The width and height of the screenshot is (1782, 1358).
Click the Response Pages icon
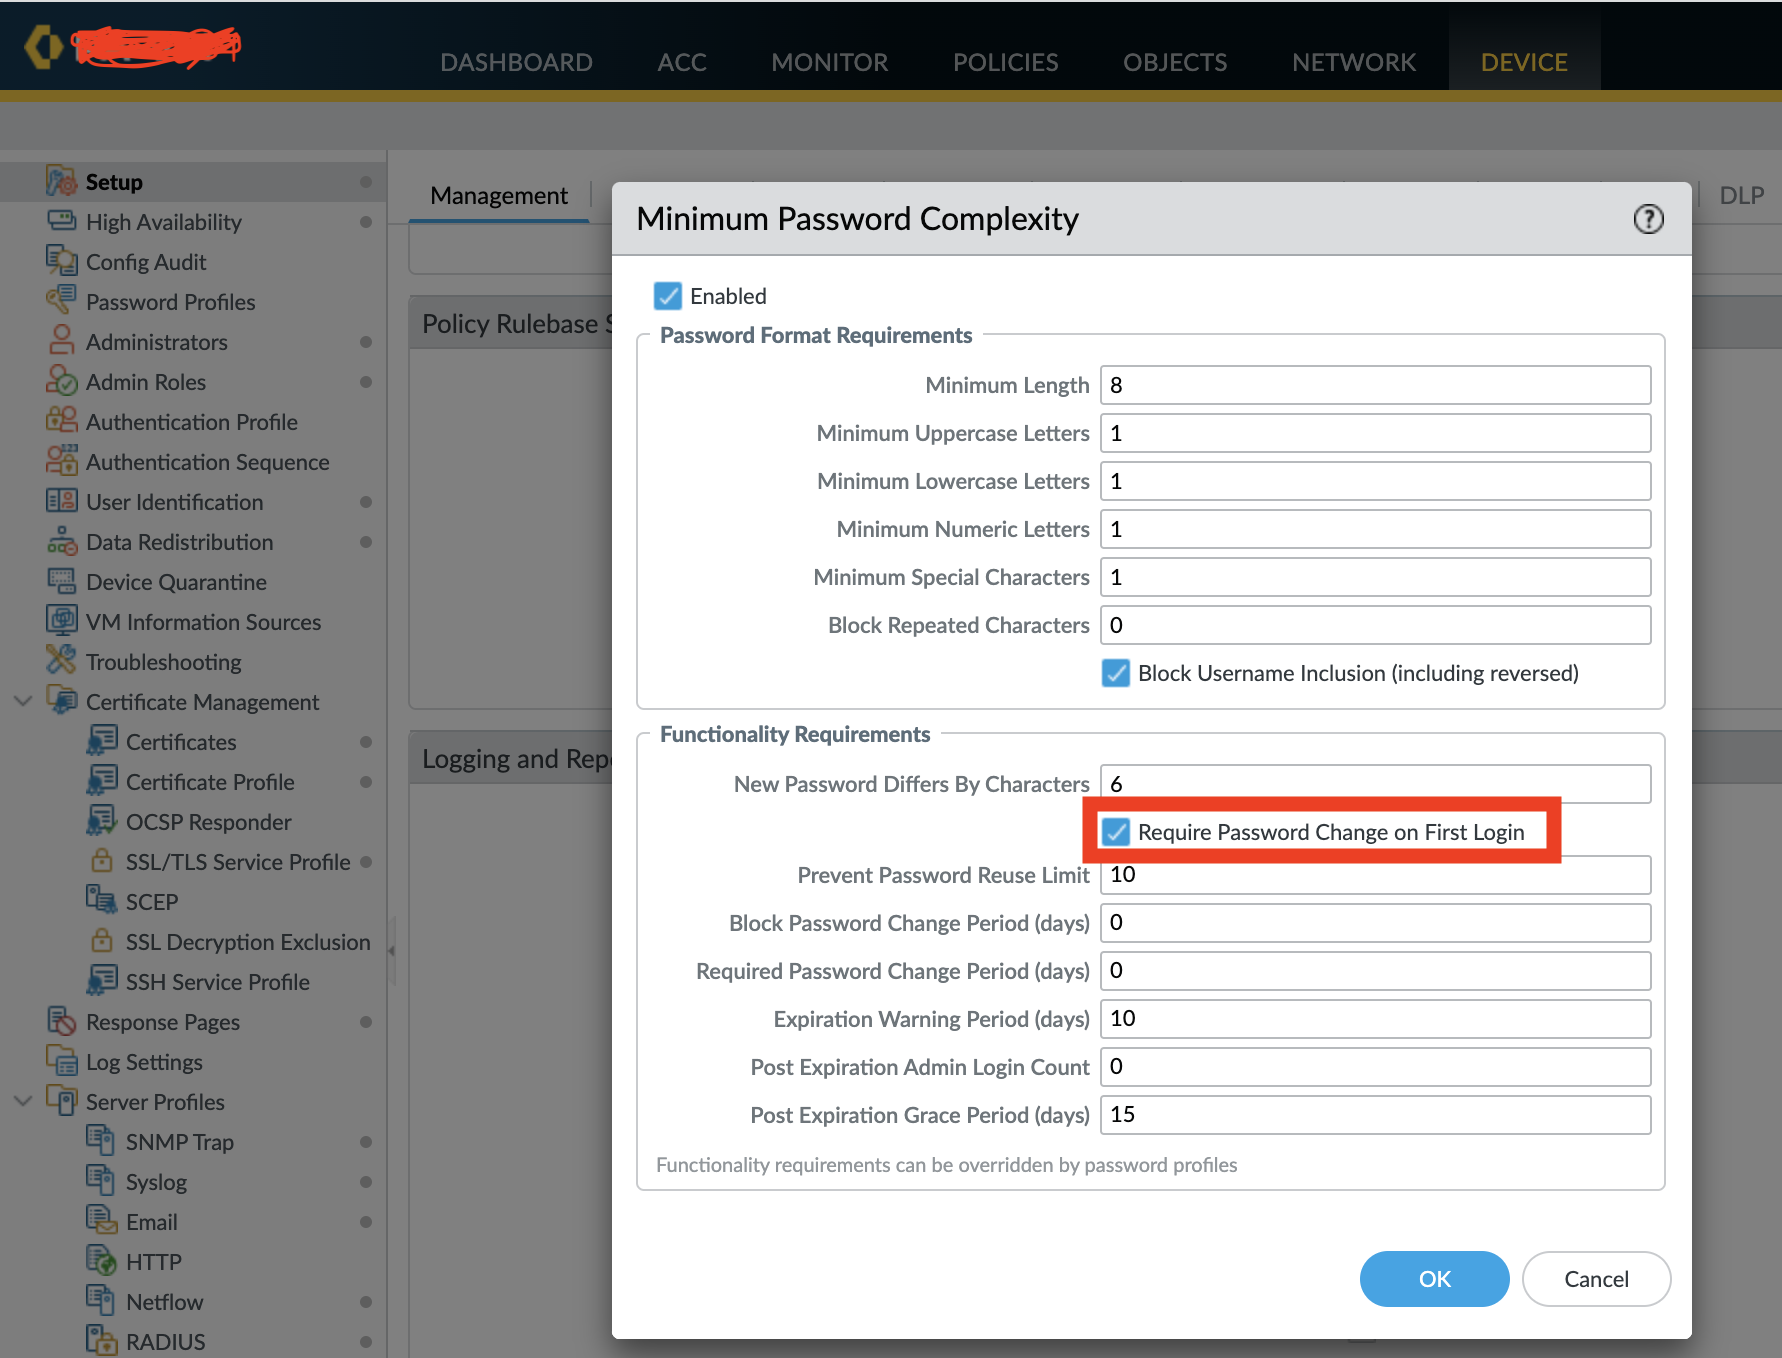61,1020
